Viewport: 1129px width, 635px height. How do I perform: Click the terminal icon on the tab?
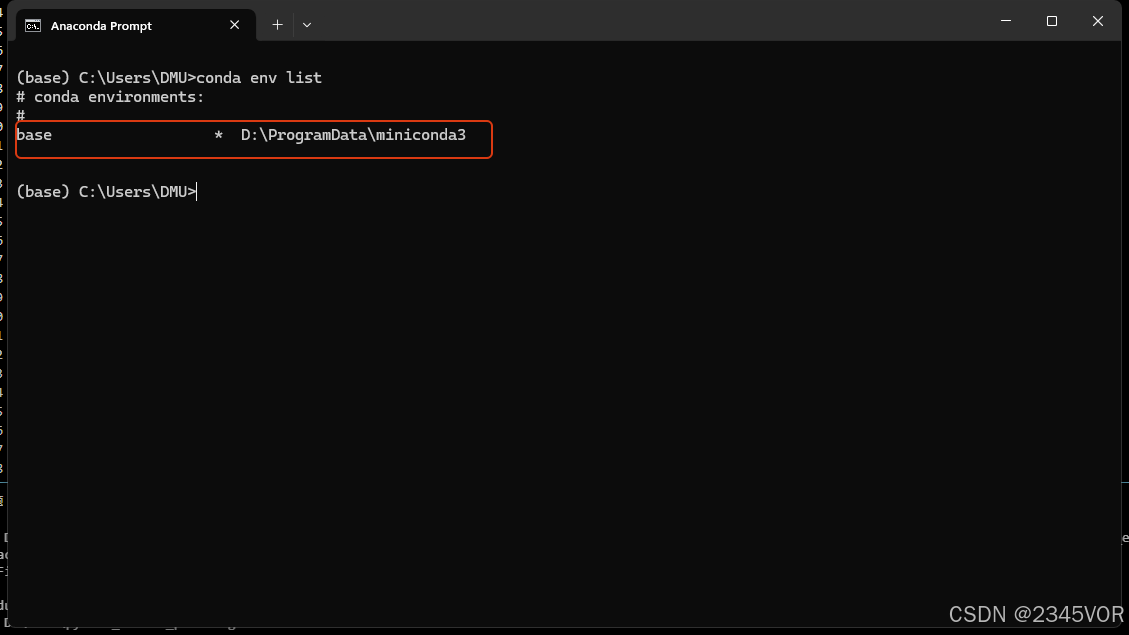point(33,26)
